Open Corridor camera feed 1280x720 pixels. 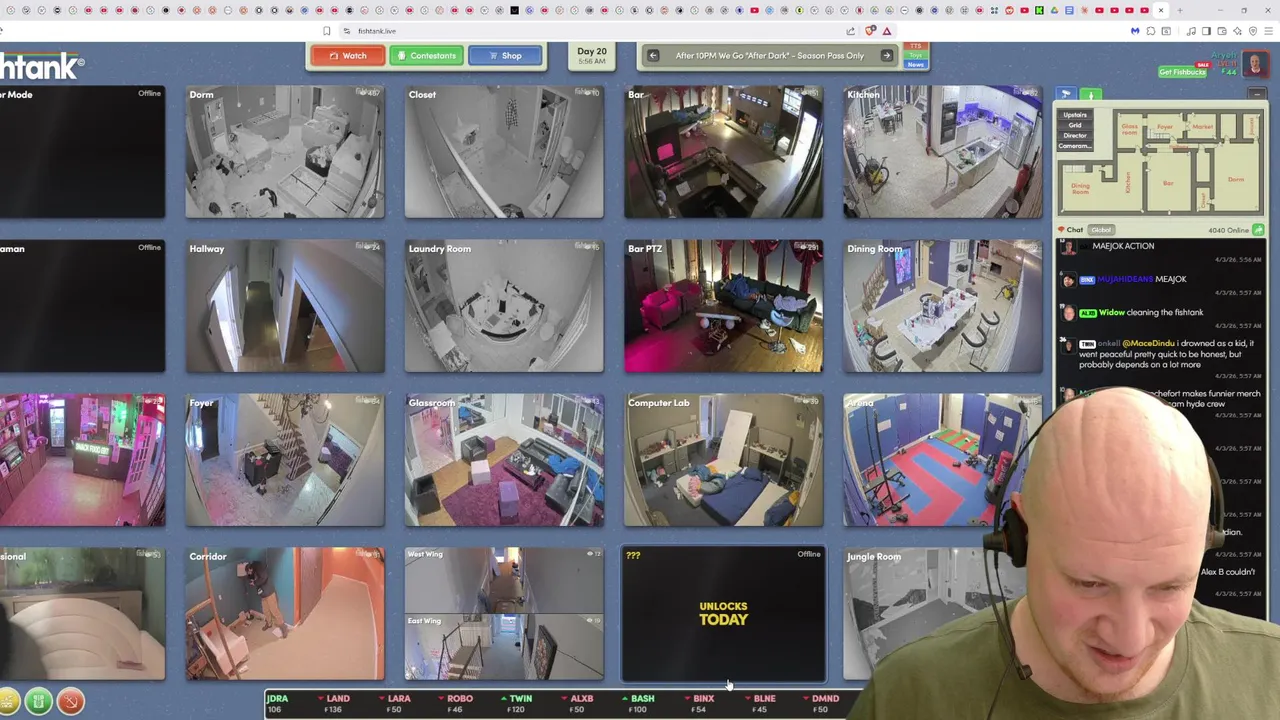click(285, 614)
